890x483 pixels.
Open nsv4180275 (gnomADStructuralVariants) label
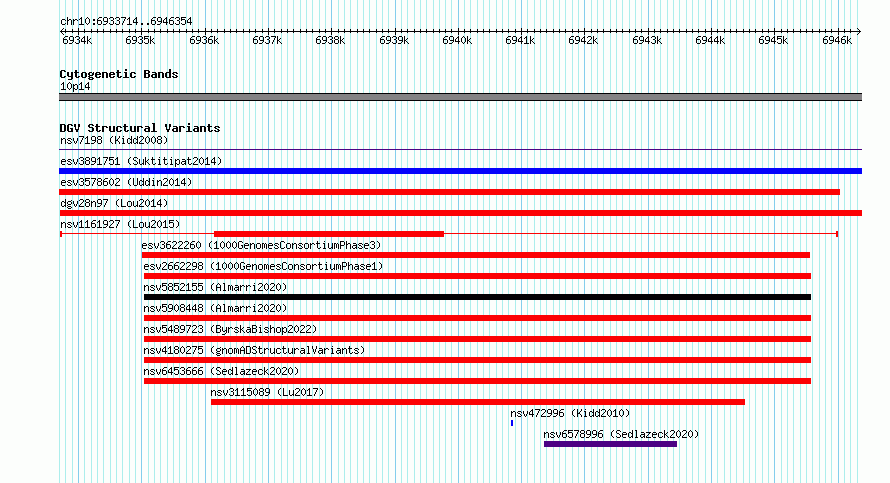254,350
